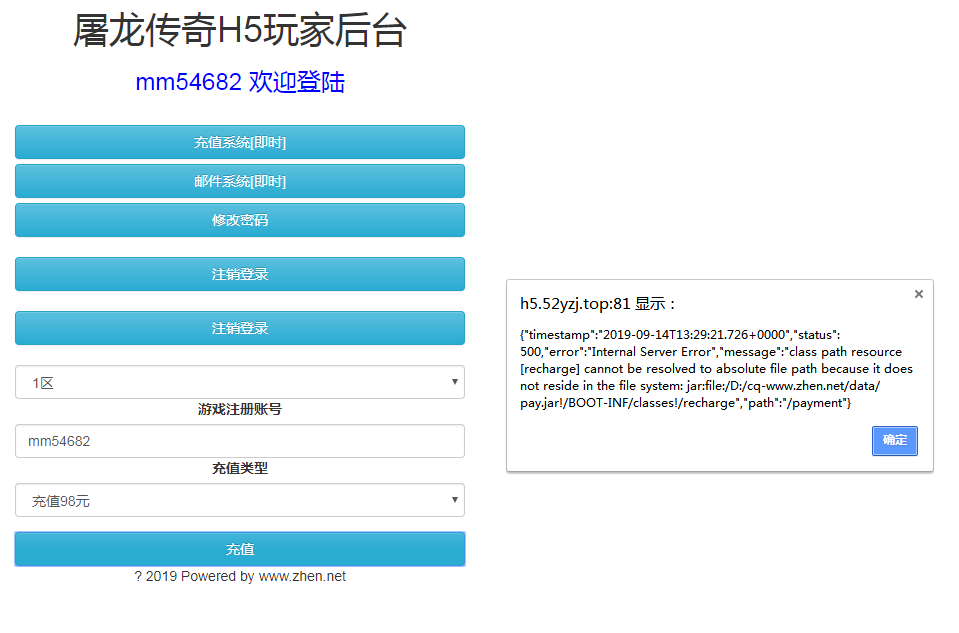Click the 游戏注册账号 field label
The height and width of the screenshot is (633, 959).
coord(240,409)
